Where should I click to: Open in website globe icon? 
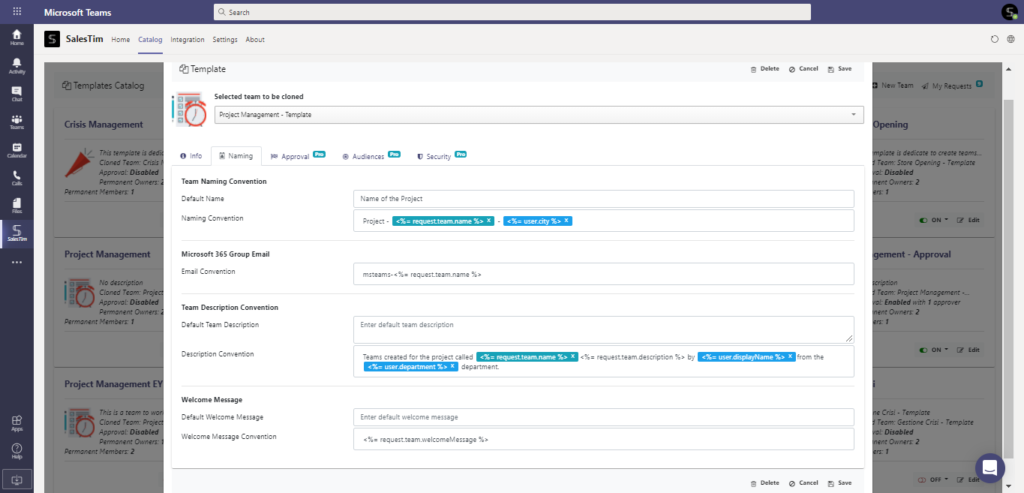tap(1010, 39)
